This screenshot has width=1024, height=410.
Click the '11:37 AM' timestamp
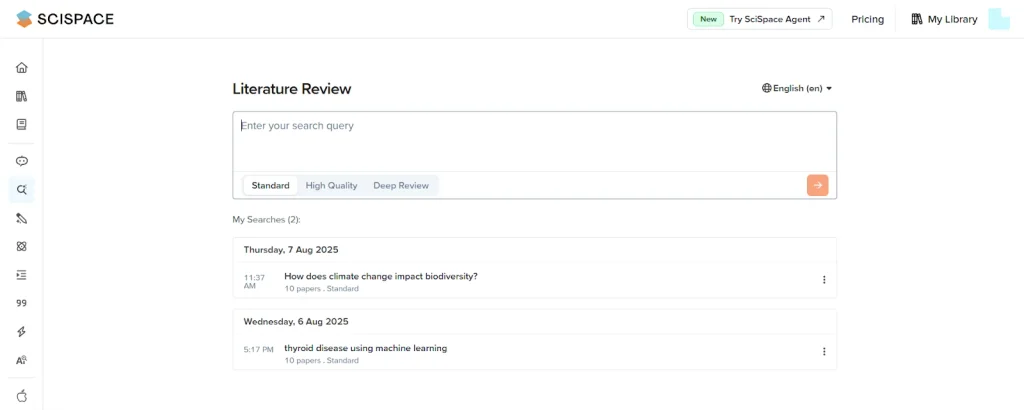coord(254,281)
